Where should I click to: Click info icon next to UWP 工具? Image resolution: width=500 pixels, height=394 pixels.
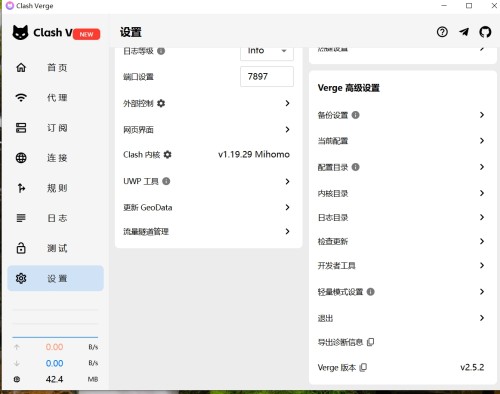point(166,181)
